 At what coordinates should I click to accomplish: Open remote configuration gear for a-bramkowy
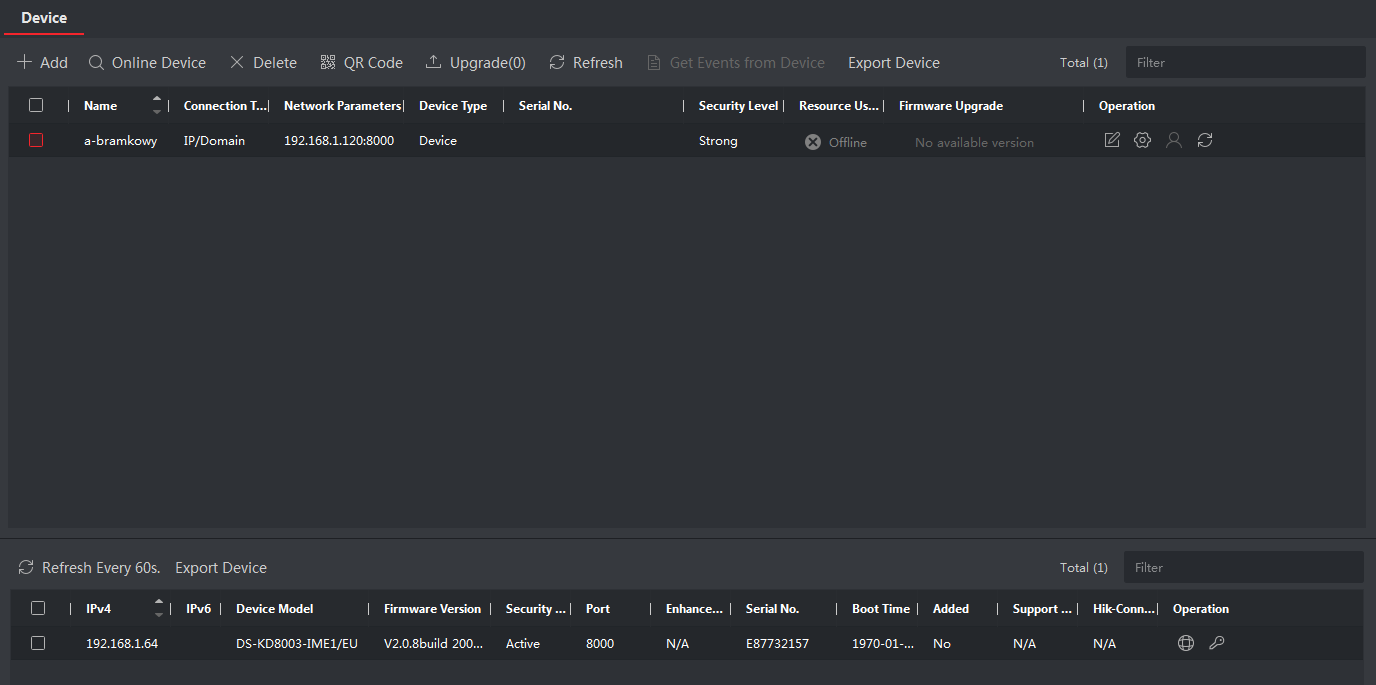click(x=1143, y=141)
